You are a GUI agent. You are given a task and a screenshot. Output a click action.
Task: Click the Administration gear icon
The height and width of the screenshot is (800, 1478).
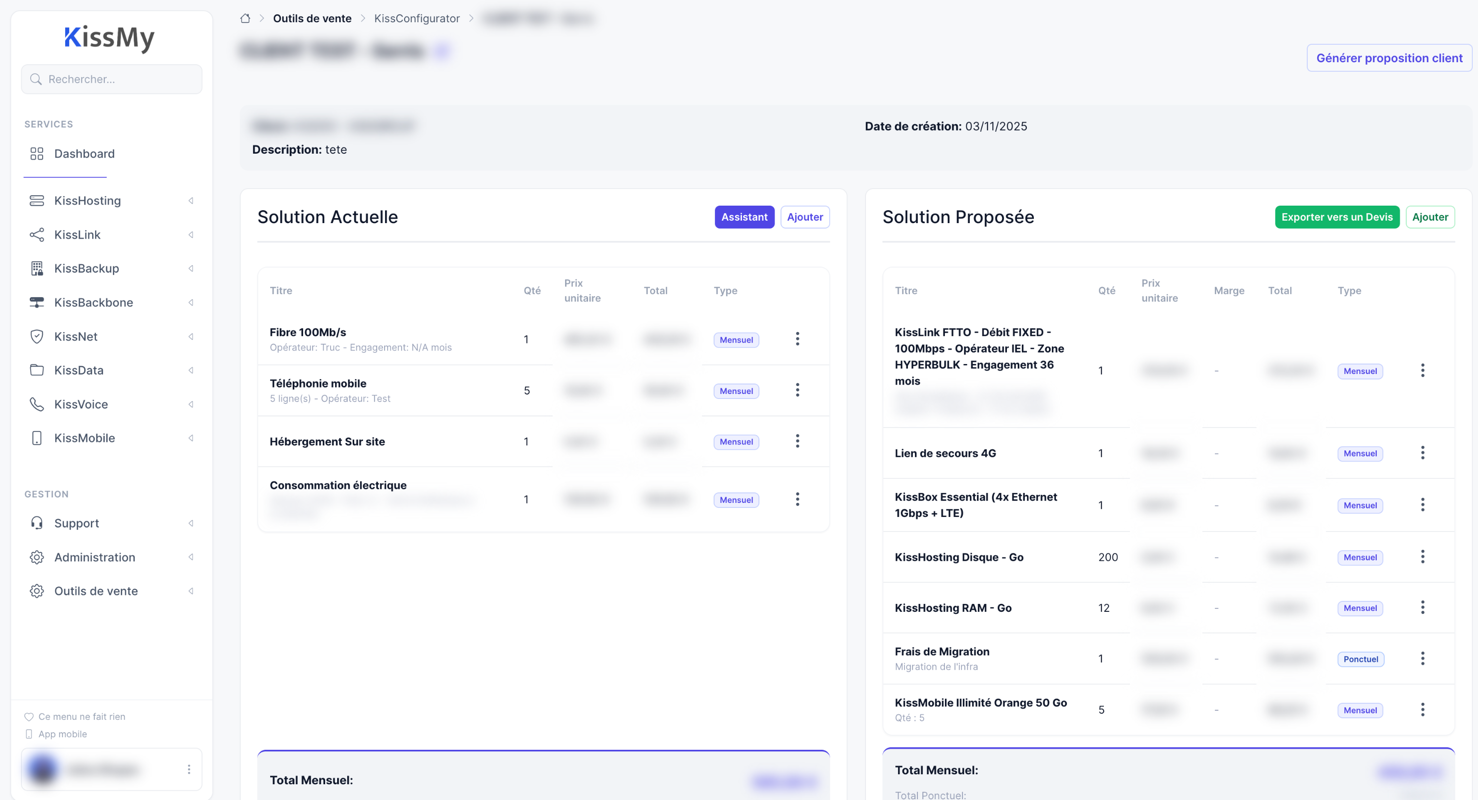(37, 557)
